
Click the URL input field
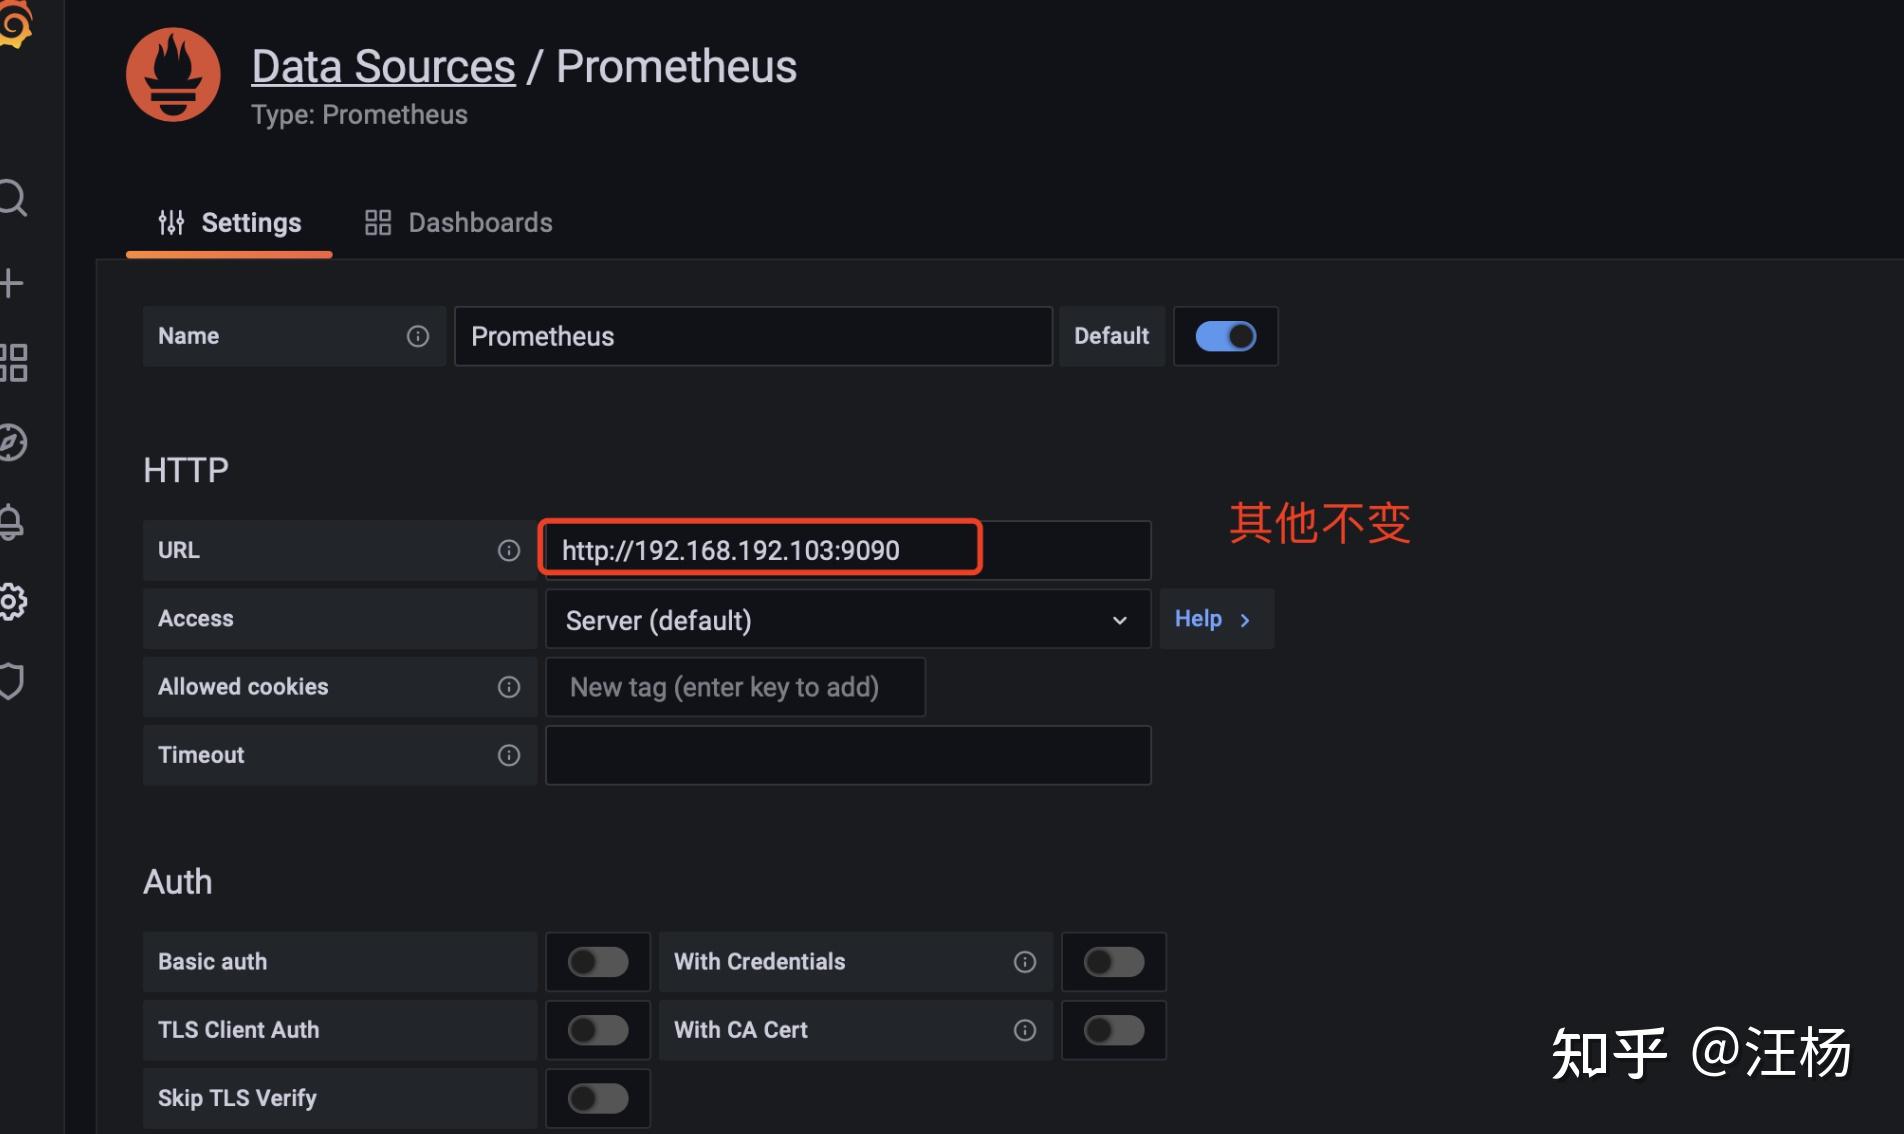[846, 550]
